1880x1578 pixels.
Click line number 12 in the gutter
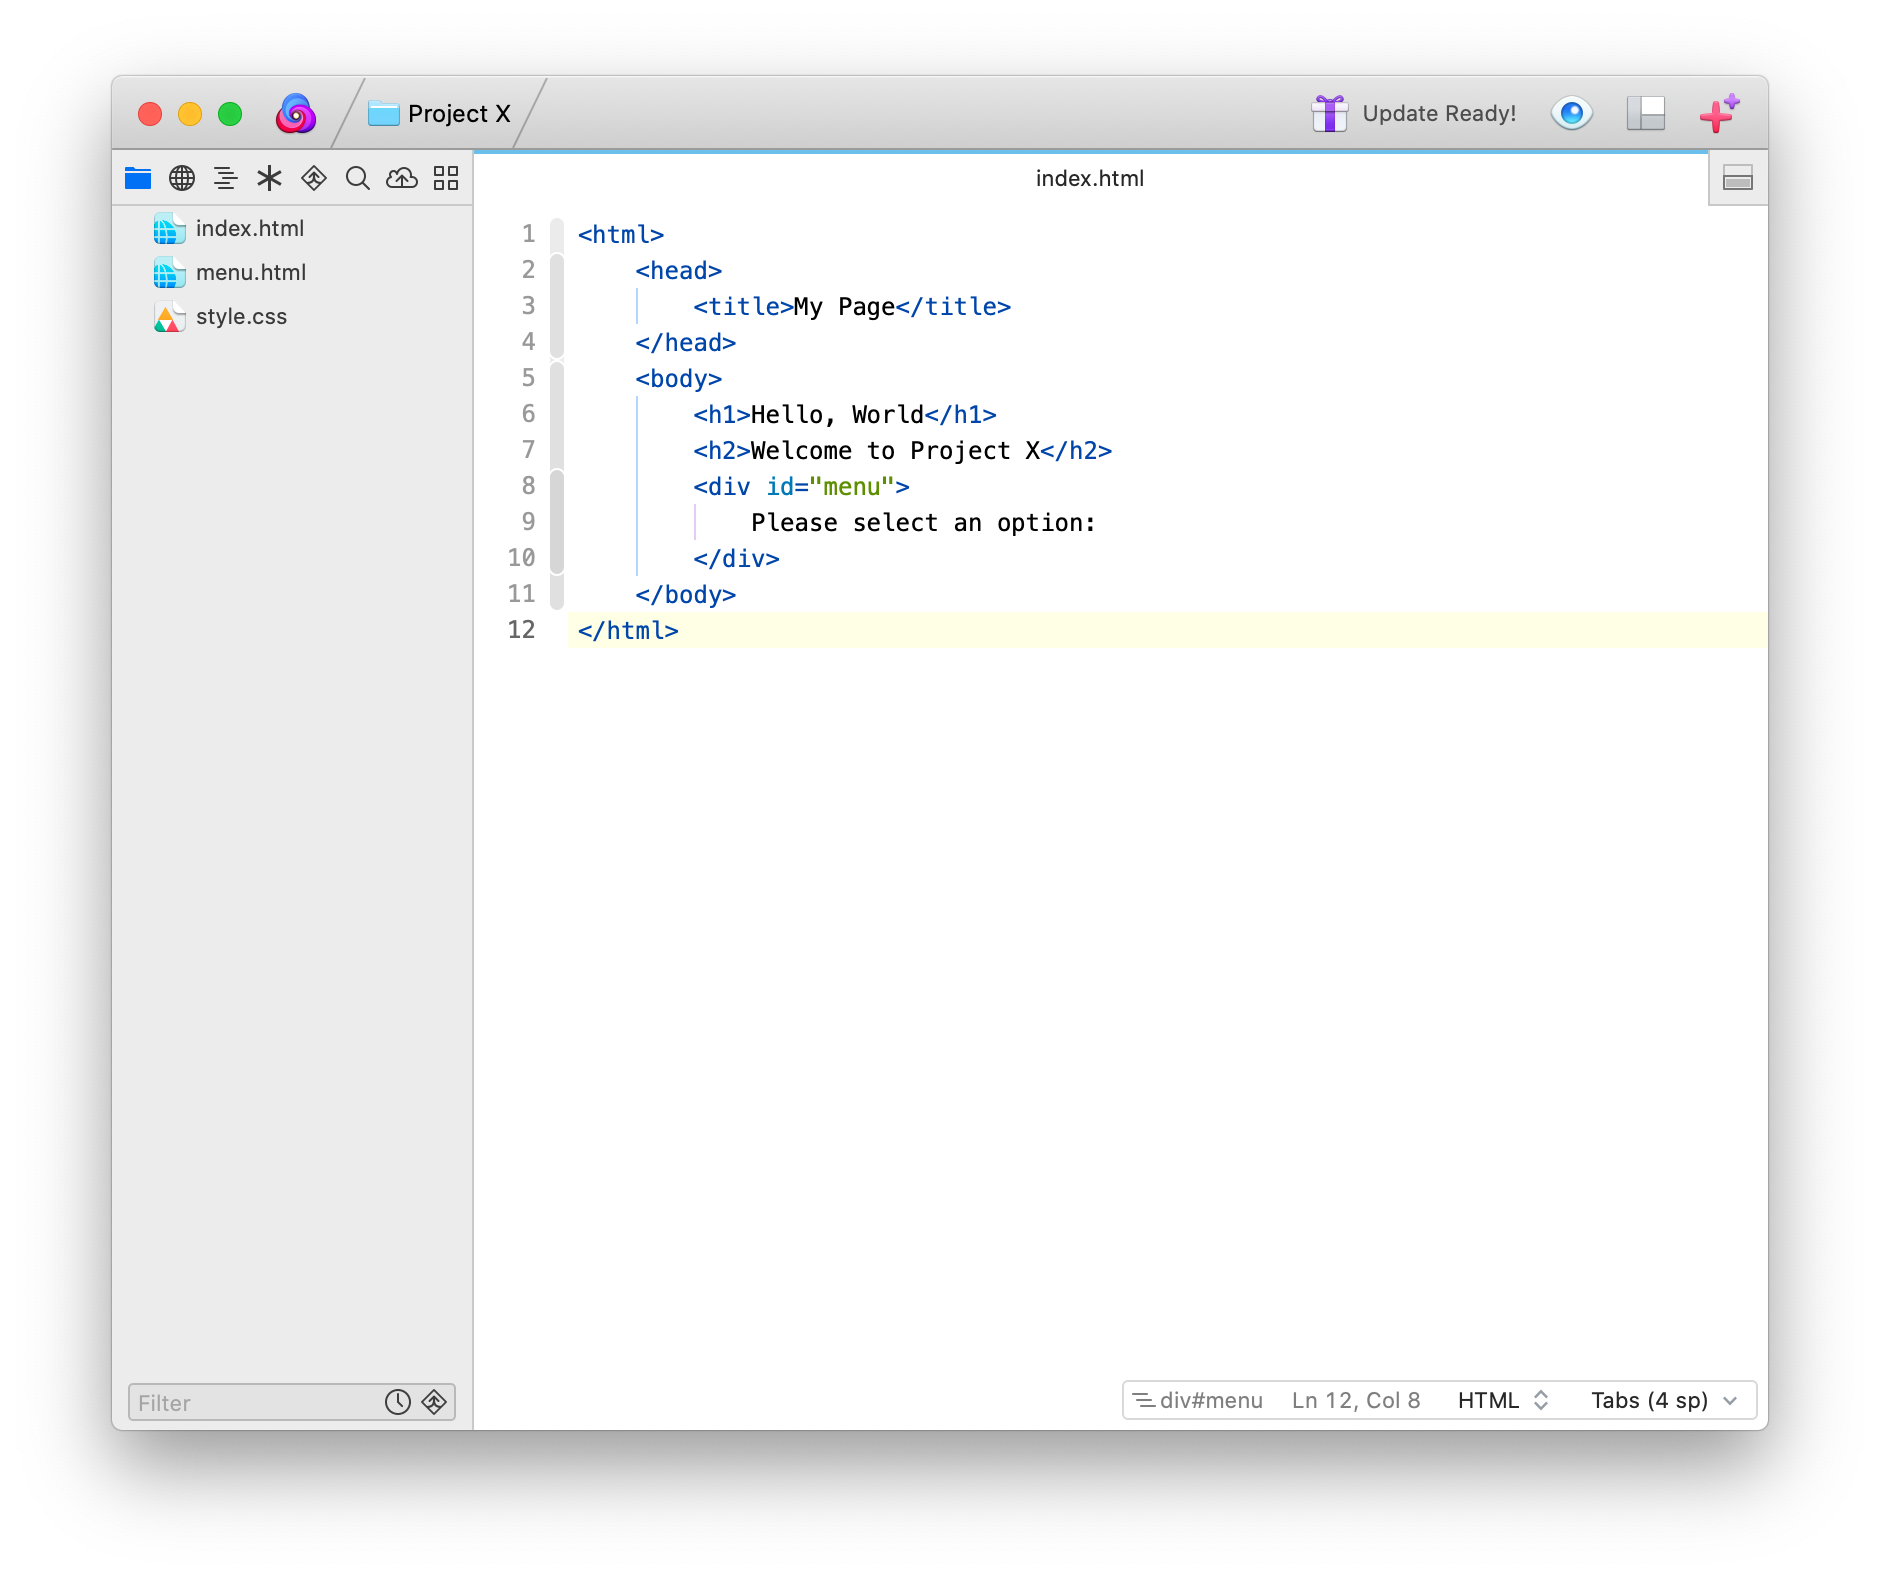coord(521,630)
